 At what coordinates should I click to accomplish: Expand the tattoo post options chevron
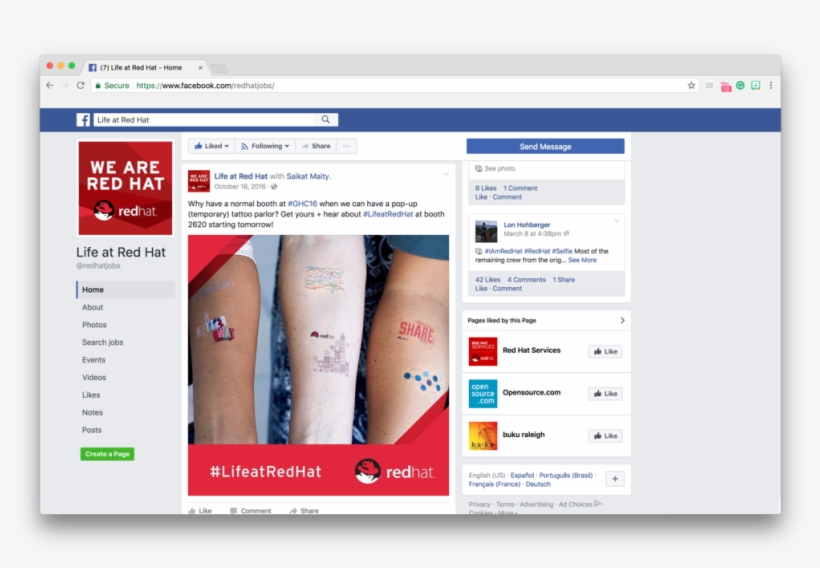(x=446, y=174)
